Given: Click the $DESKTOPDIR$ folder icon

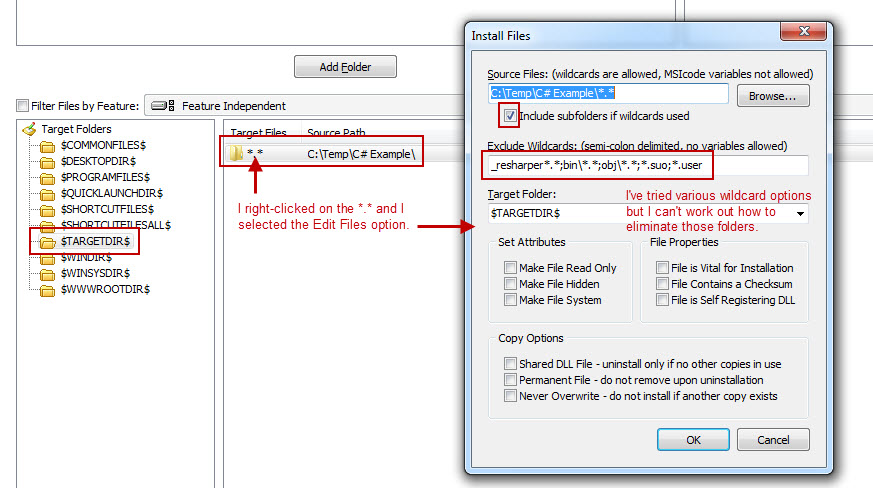Looking at the screenshot, I should (47, 162).
